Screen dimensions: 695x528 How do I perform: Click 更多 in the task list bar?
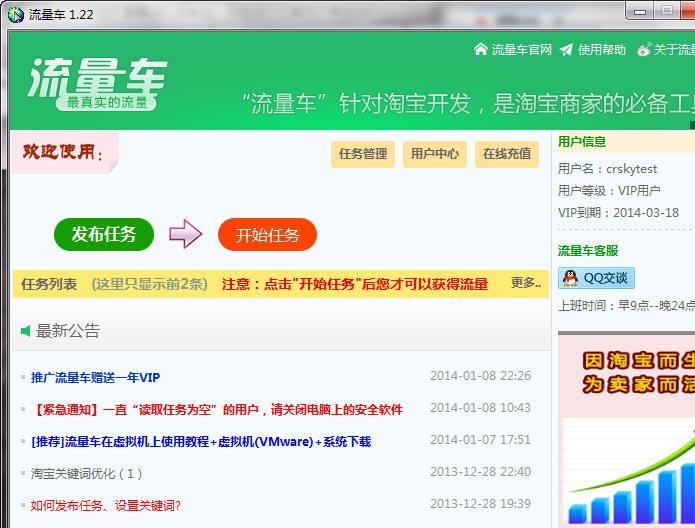click(x=525, y=283)
